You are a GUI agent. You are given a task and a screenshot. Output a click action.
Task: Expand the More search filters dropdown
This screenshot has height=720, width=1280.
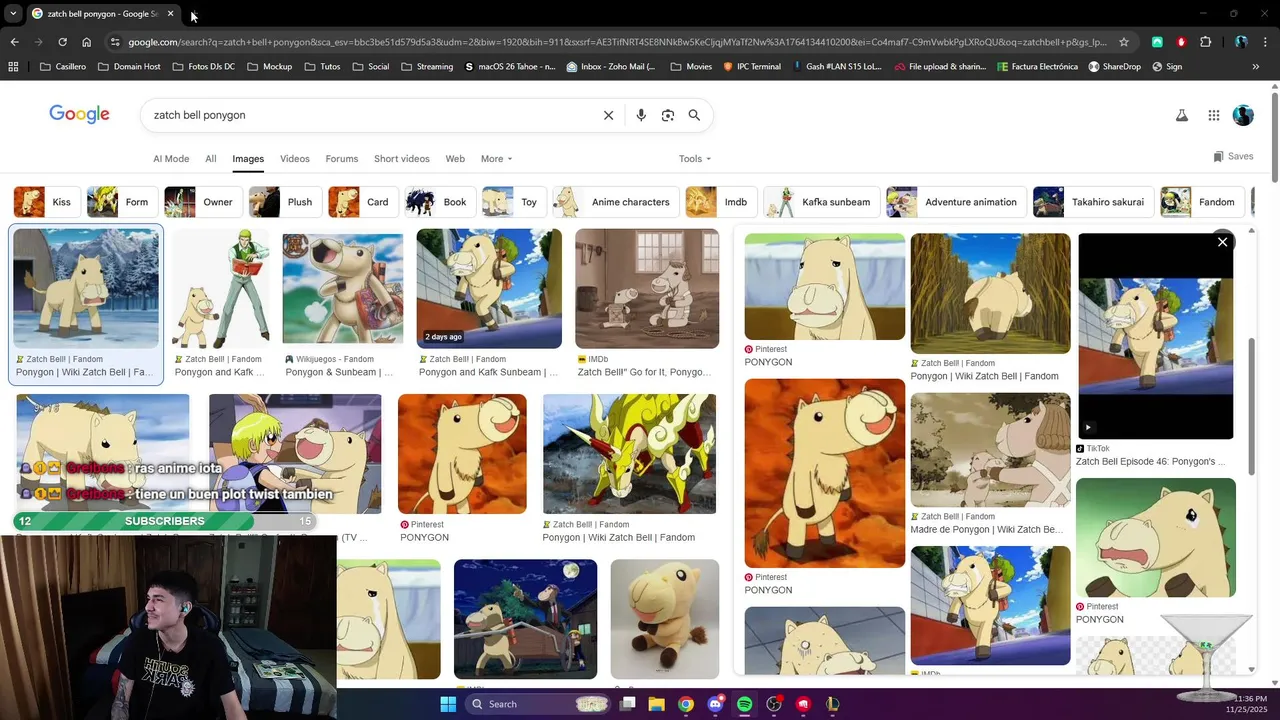click(496, 159)
